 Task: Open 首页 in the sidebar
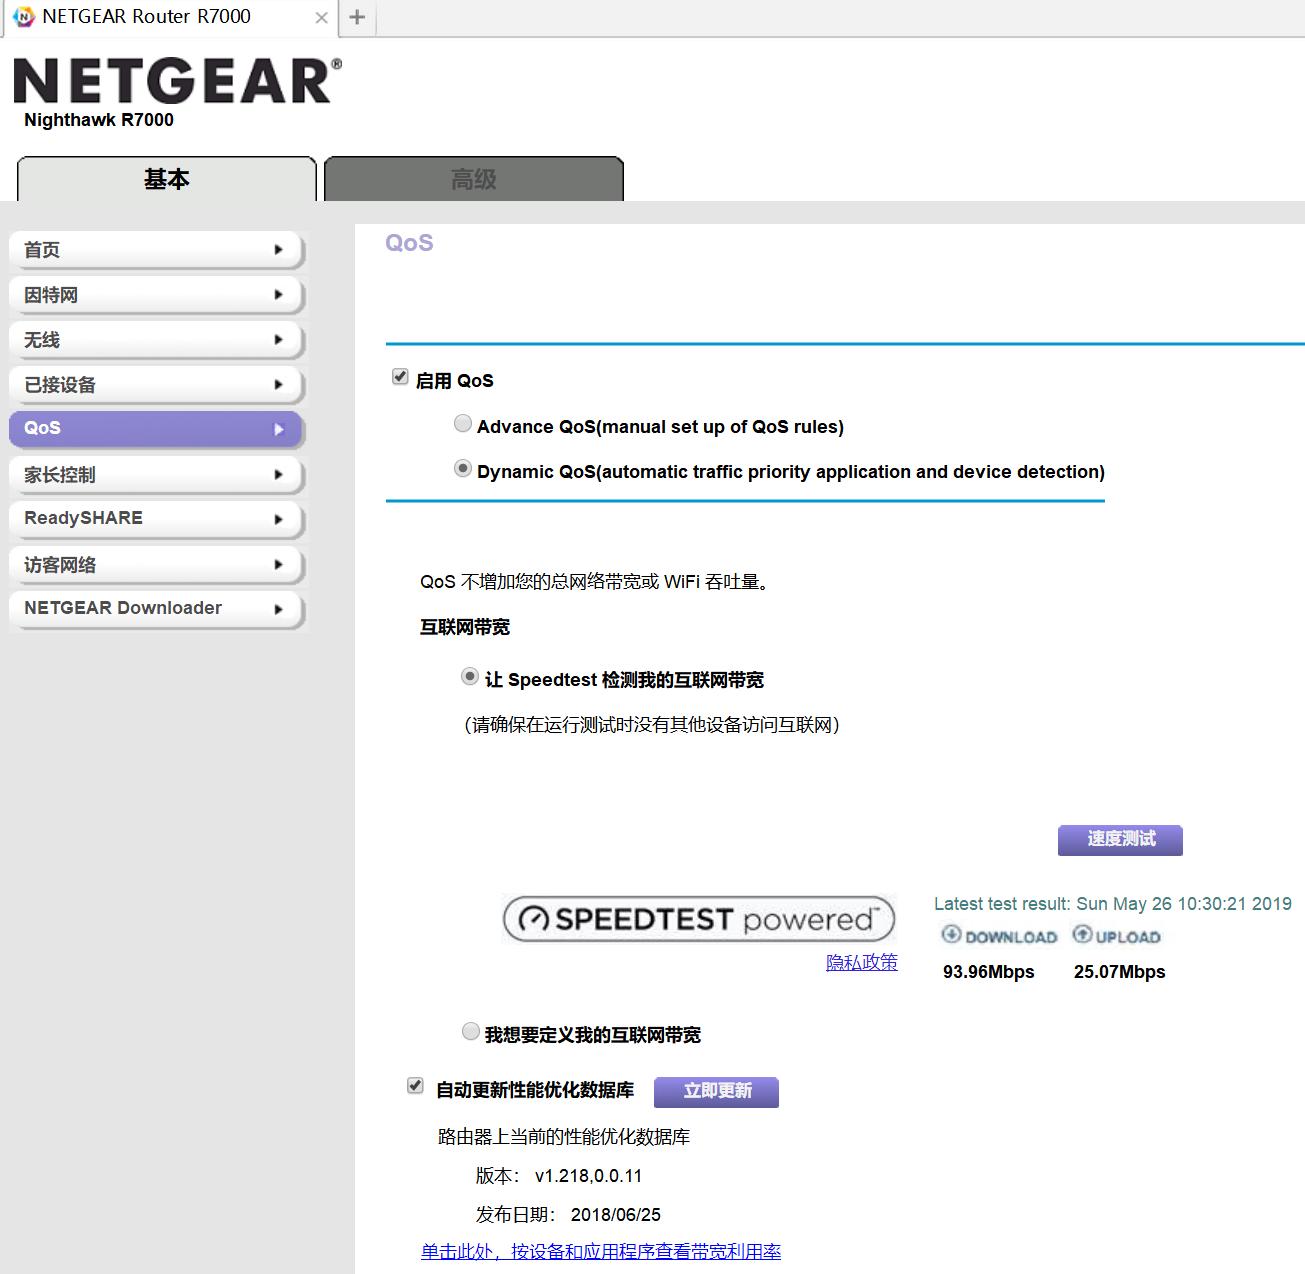pyautogui.click(x=156, y=250)
